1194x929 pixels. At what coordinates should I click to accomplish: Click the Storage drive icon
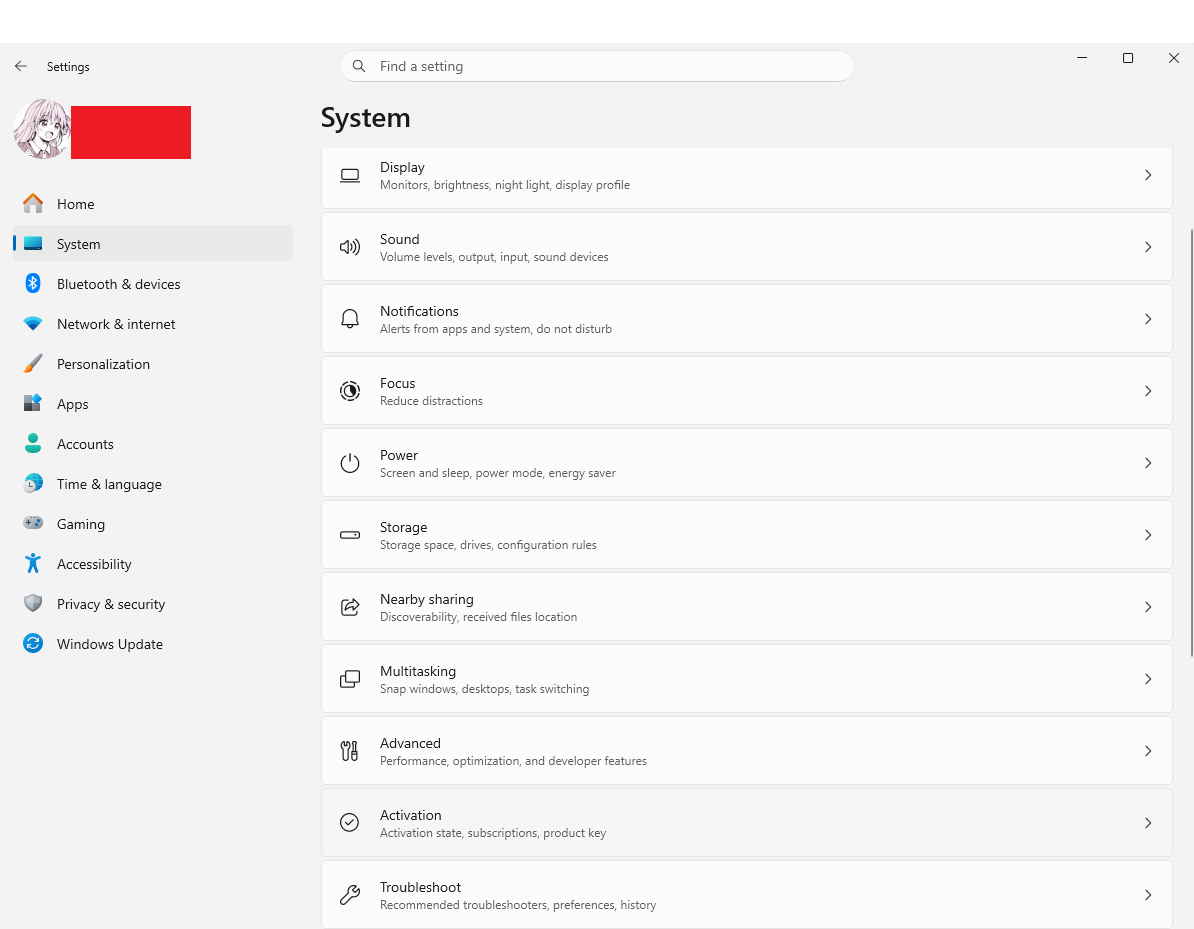coord(350,535)
